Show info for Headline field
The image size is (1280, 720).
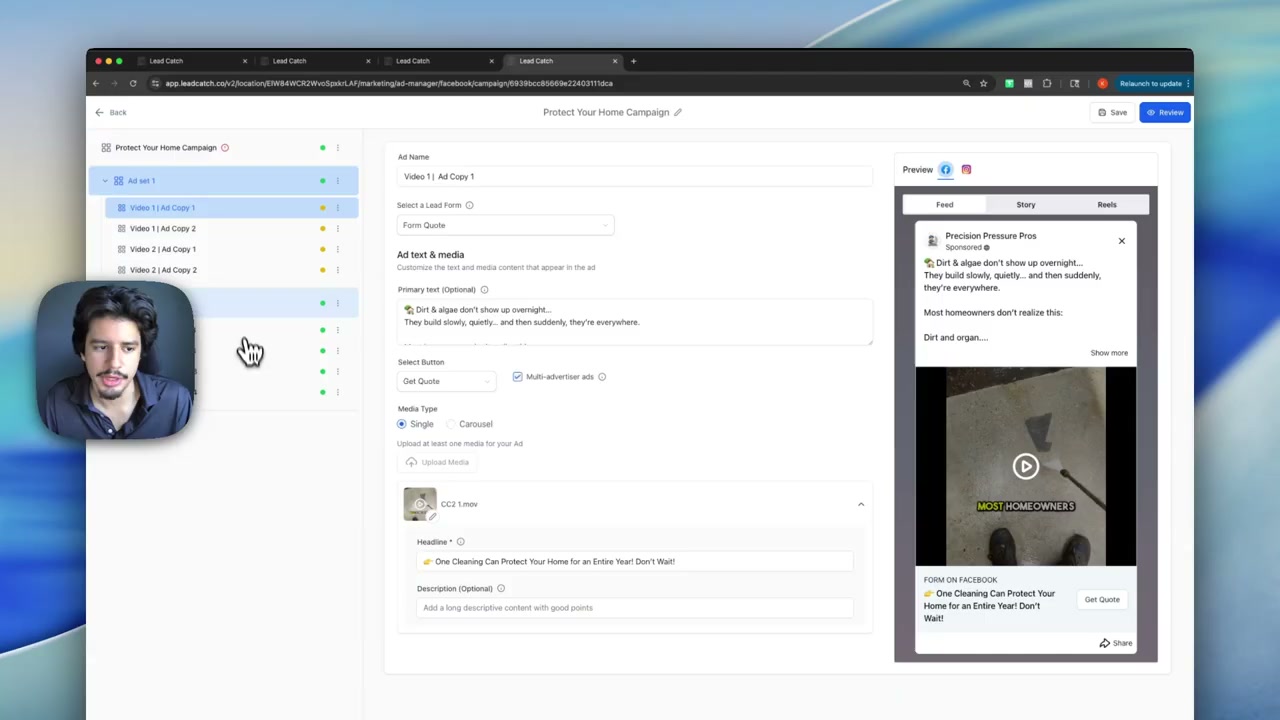coord(460,542)
